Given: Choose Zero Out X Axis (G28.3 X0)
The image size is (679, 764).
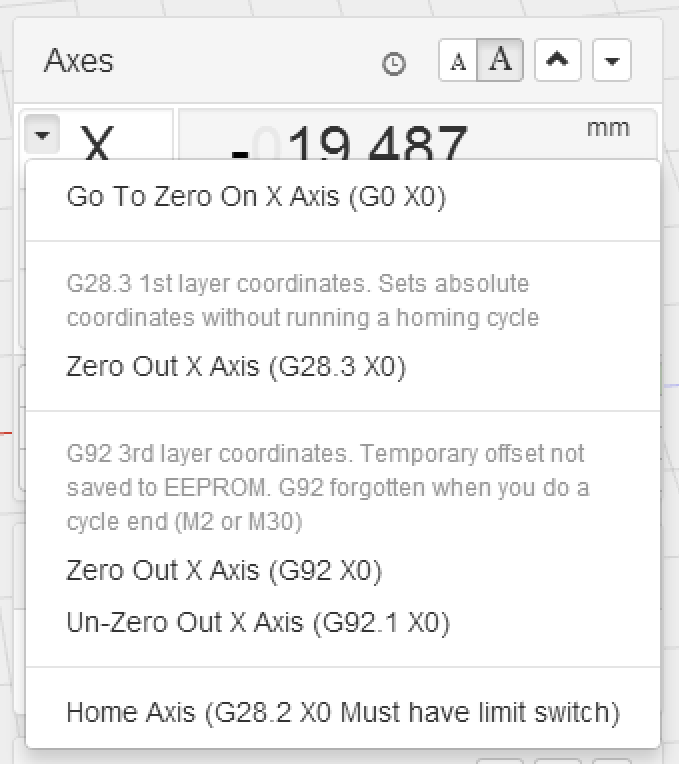Looking at the screenshot, I should point(236,367).
